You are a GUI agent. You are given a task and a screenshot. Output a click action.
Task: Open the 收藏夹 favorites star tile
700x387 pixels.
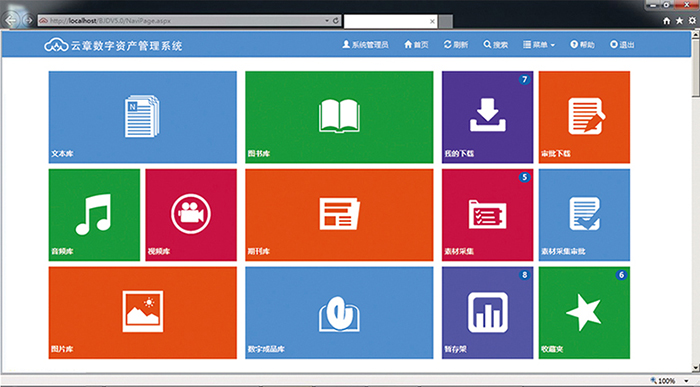coord(584,312)
